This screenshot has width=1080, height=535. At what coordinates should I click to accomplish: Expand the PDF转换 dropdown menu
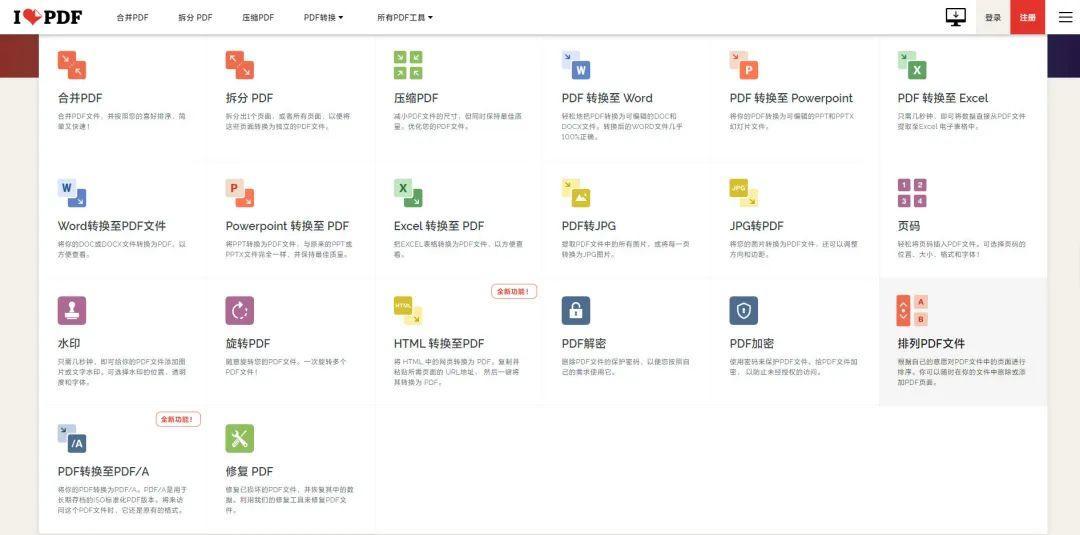click(x=323, y=17)
